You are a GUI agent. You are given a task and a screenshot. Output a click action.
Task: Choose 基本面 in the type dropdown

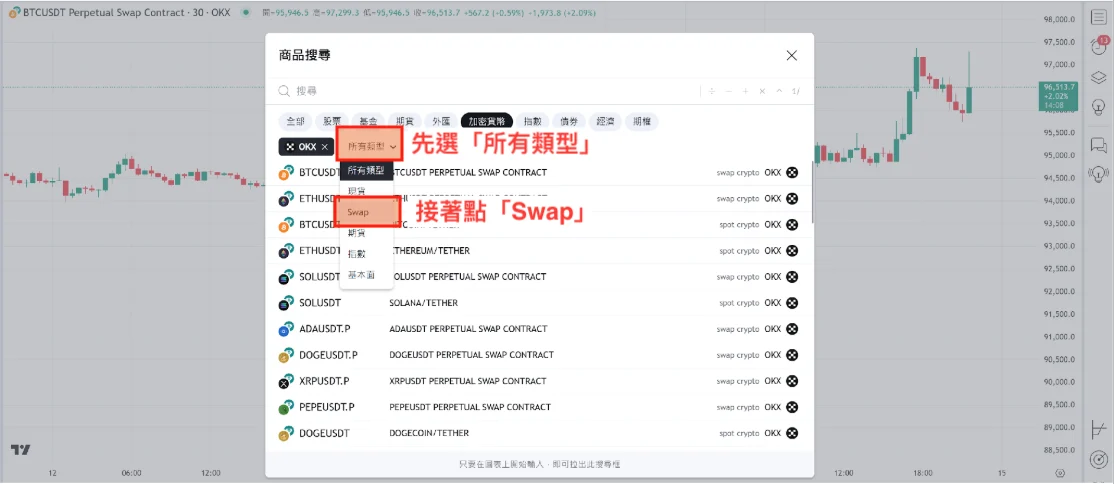click(366, 274)
